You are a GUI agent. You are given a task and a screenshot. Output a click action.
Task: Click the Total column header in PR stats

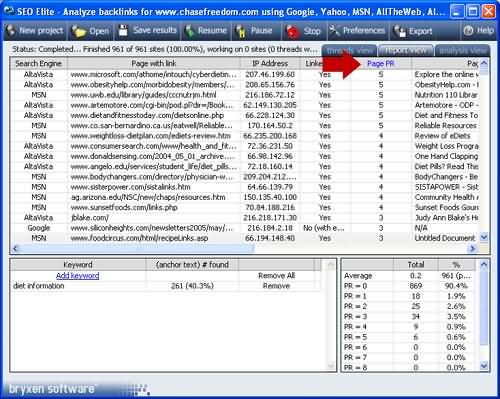416,265
